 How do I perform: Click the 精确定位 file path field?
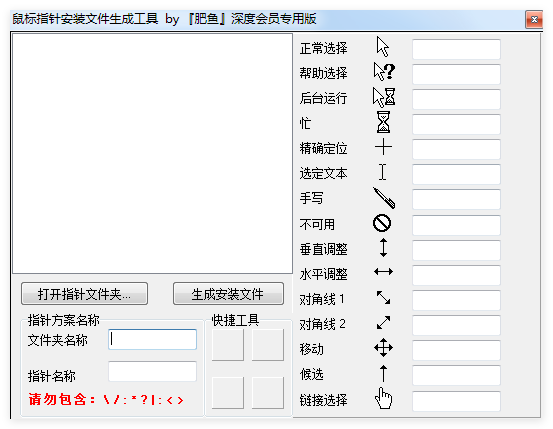pyautogui.click(x=456, y=149)
